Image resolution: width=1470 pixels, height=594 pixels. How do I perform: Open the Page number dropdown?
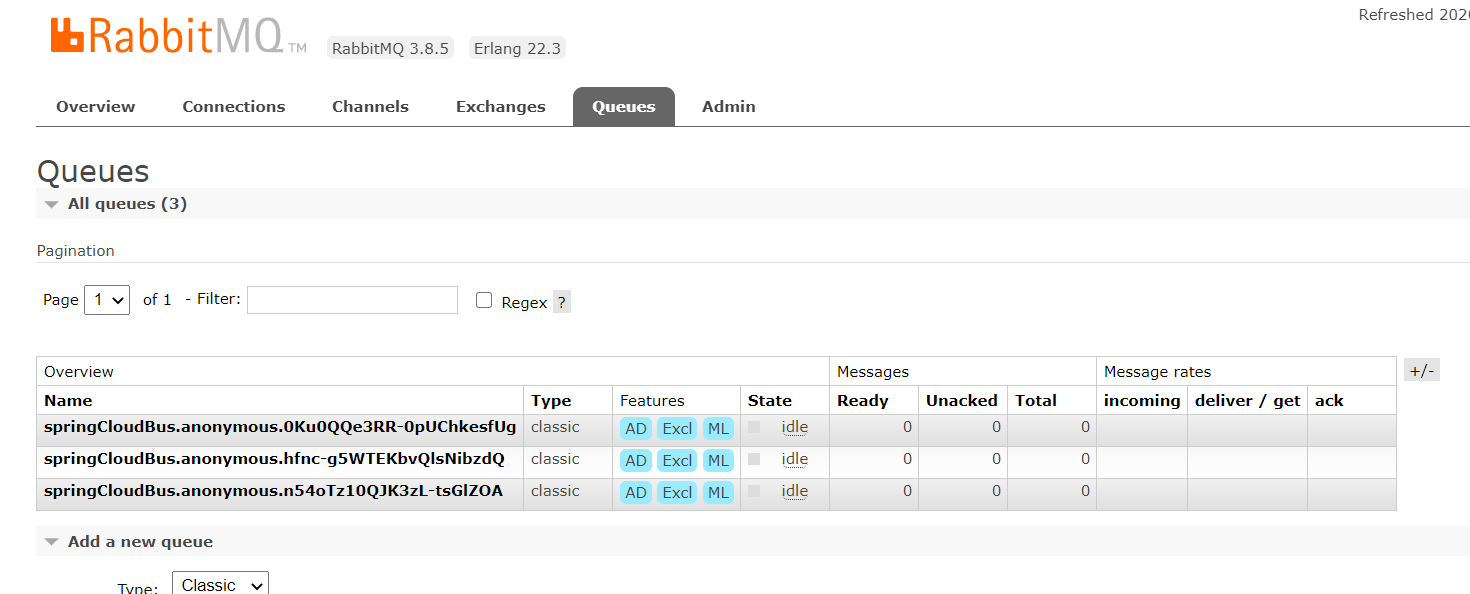[x=107, y=300]
